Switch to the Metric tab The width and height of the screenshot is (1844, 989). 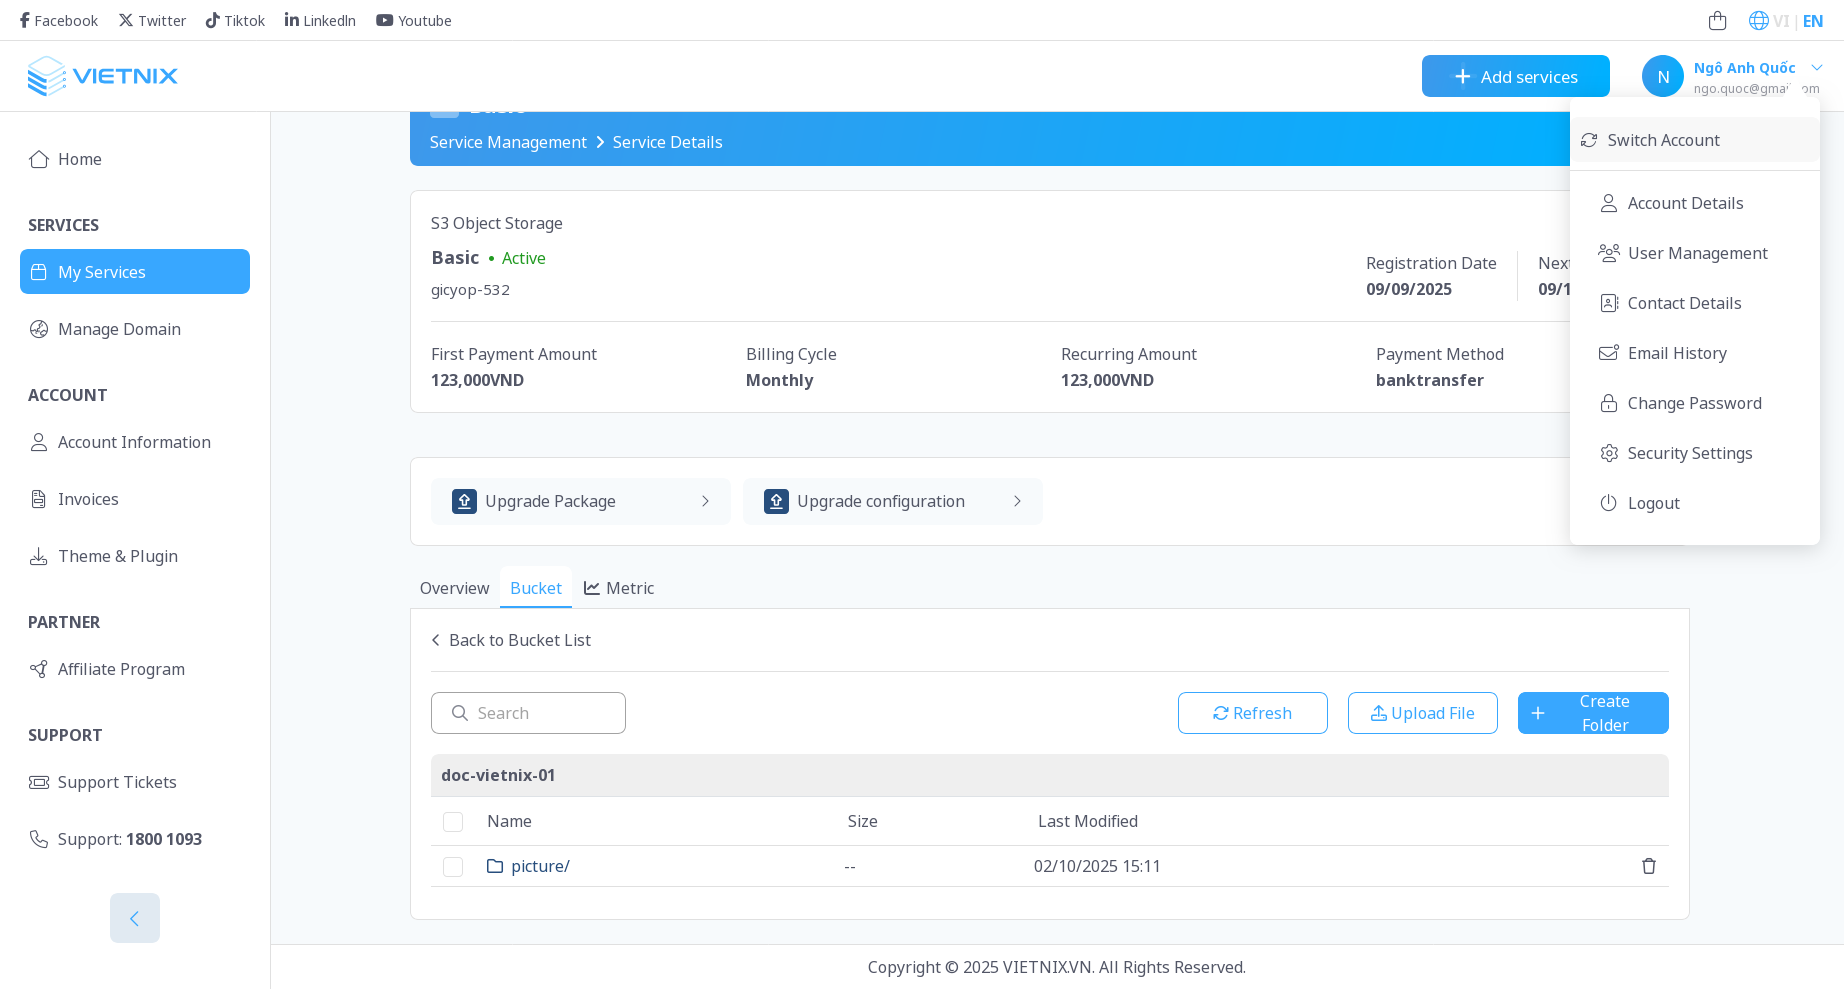pos(619,588)
